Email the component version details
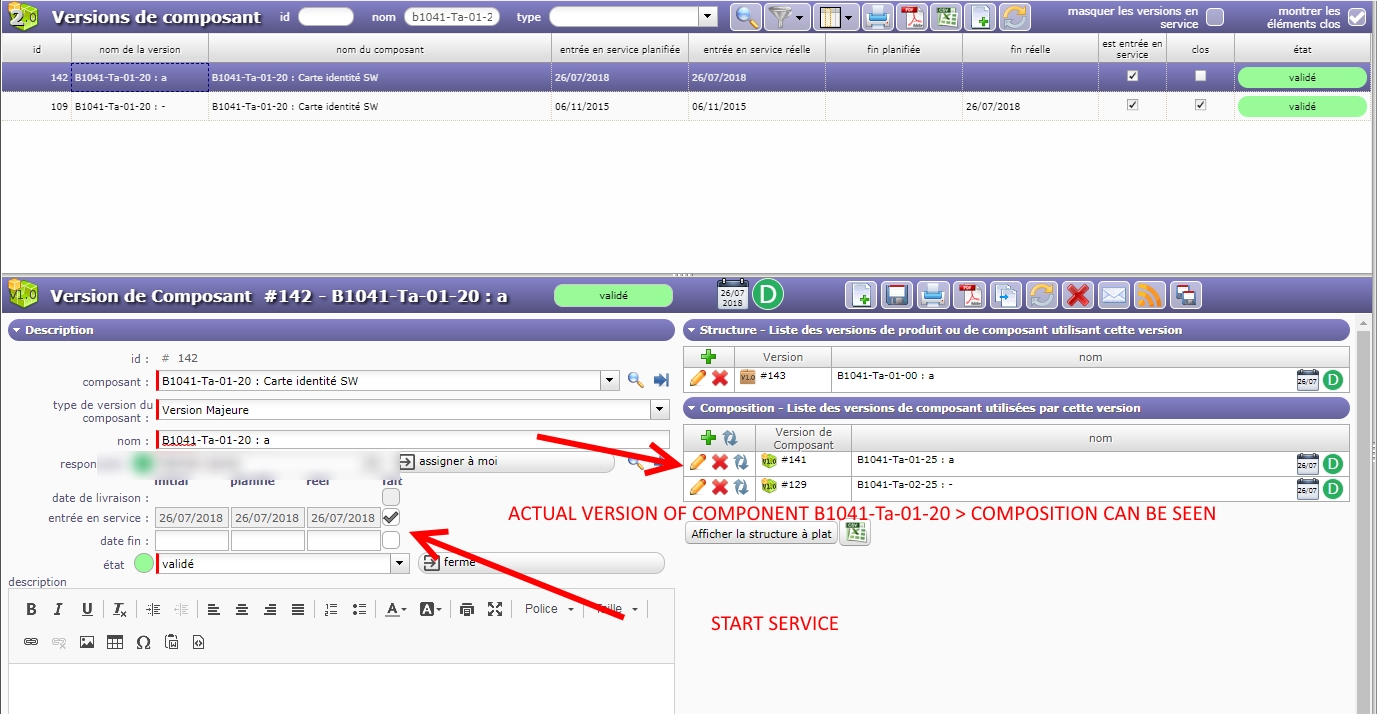The height and width of the screenshot is (714, 1377). click(1113, 295)
